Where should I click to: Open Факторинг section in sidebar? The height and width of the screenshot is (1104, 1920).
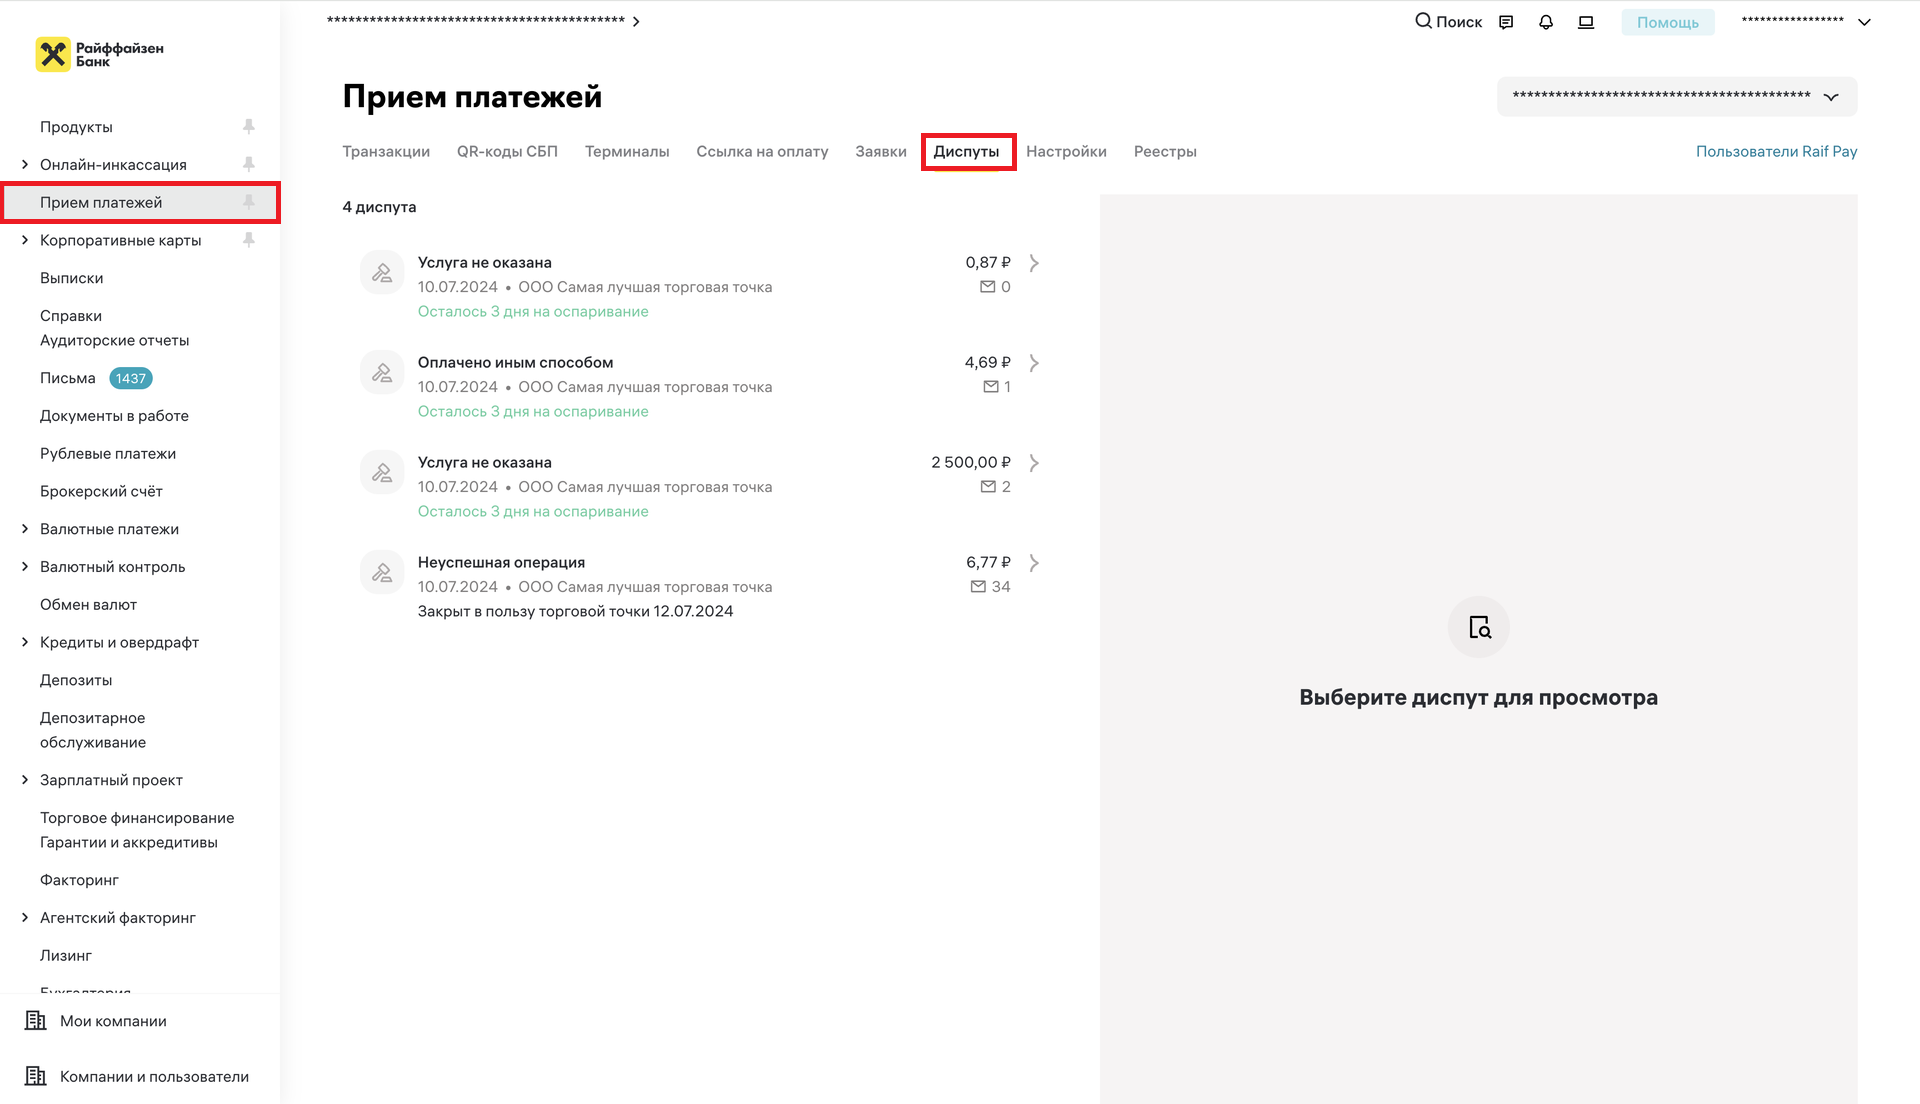coord(79,880)
